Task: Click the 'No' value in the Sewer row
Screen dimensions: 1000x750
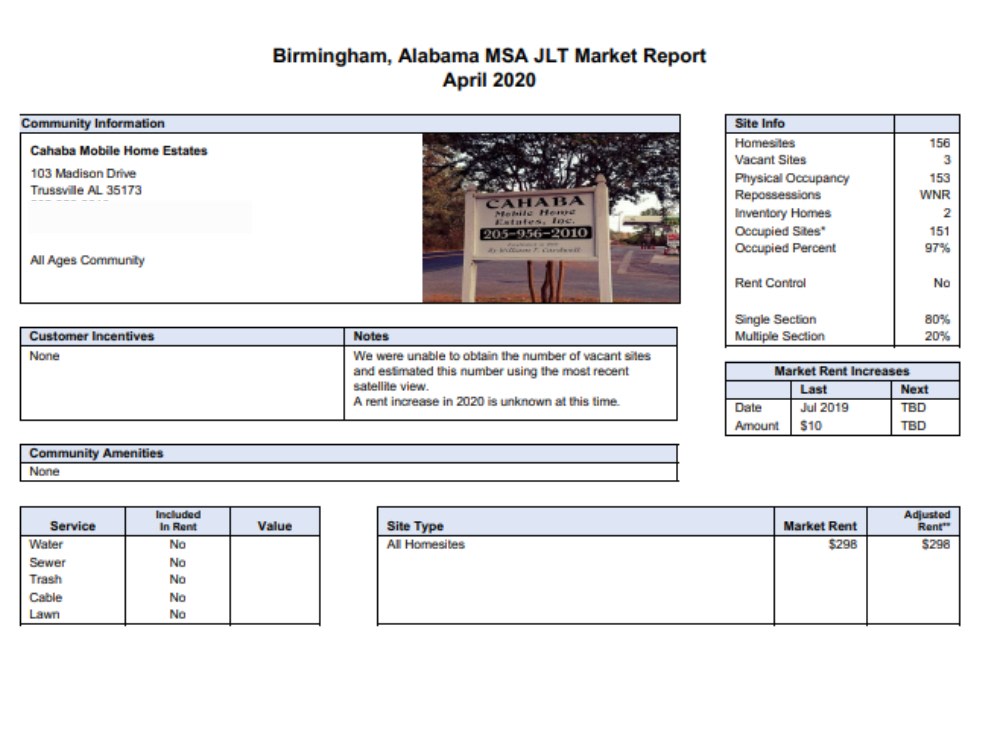Action: (177, 562)
